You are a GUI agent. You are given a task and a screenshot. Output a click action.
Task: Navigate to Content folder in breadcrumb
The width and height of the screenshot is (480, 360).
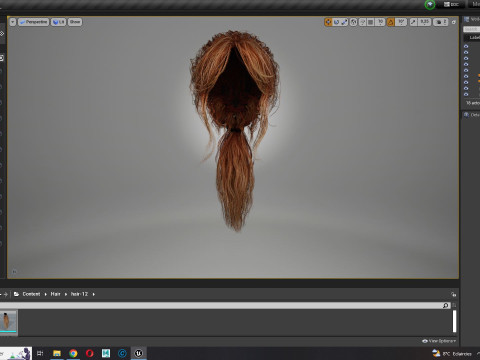(31, 294)
